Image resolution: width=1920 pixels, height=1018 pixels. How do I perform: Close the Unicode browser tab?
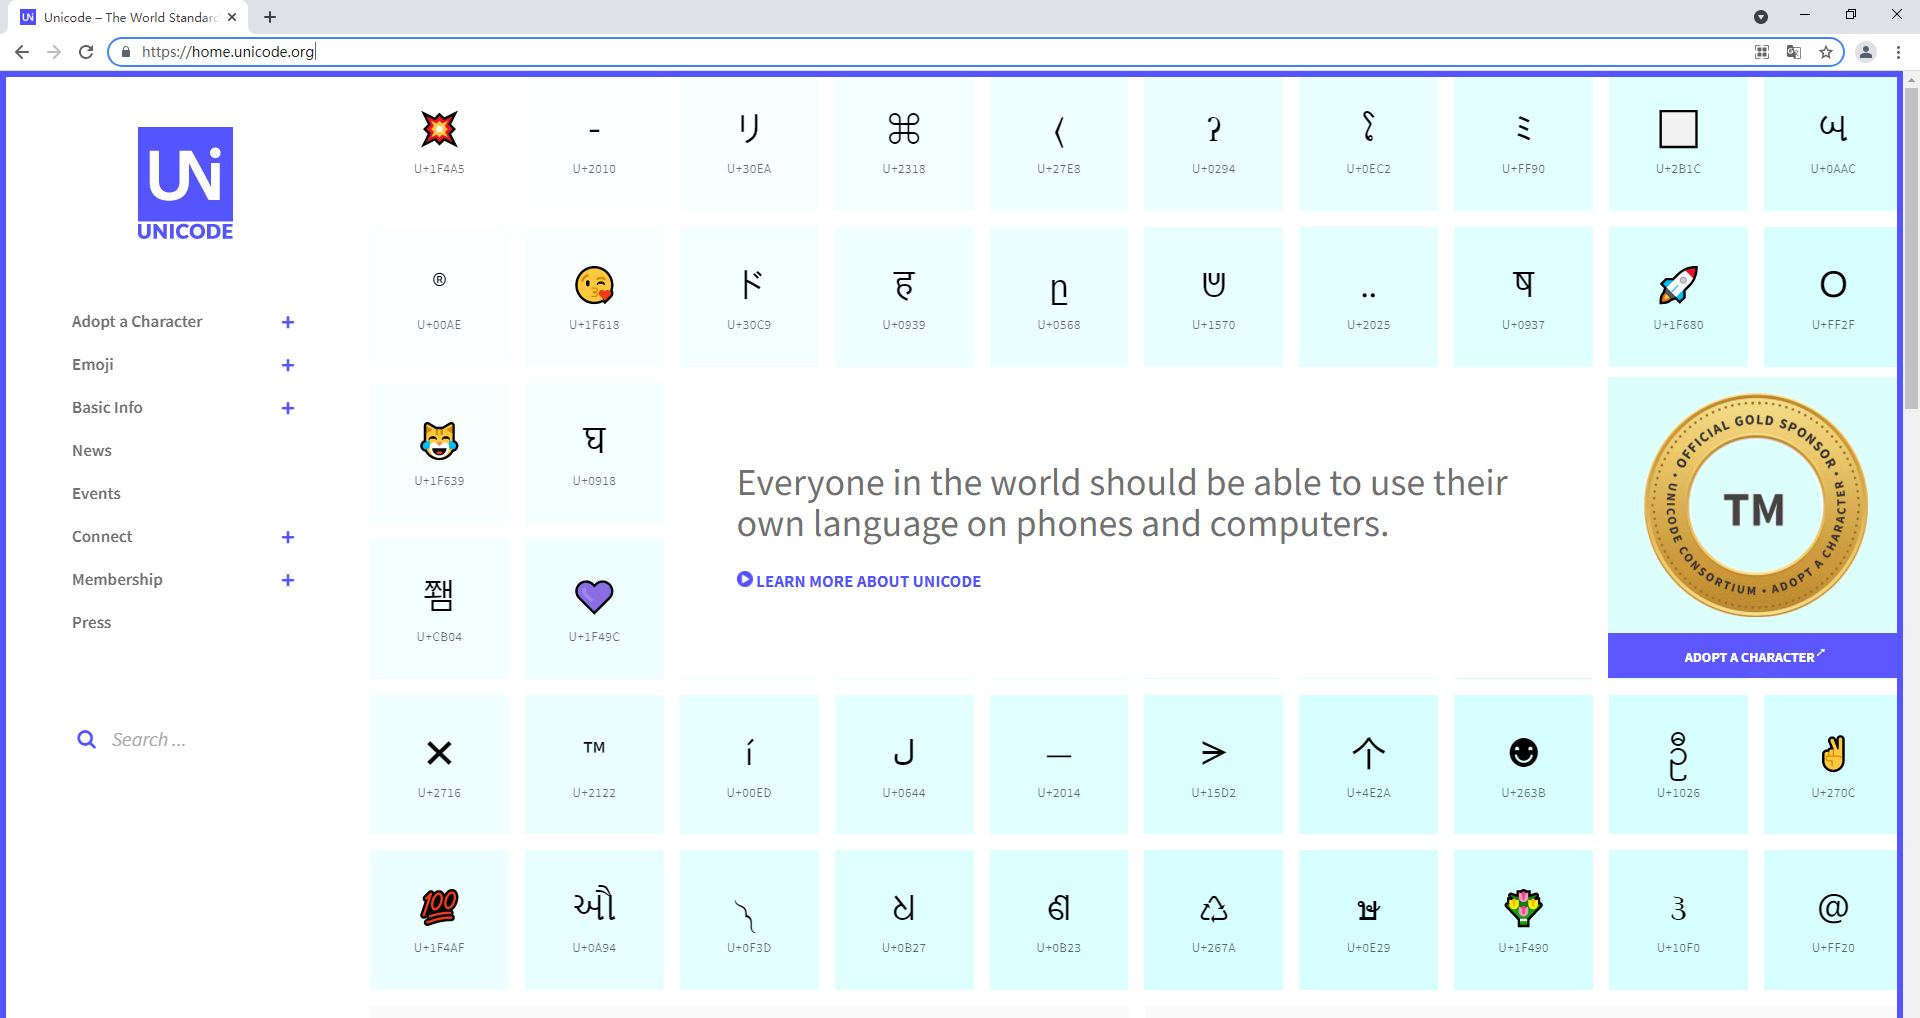click(x=232, y=17)
